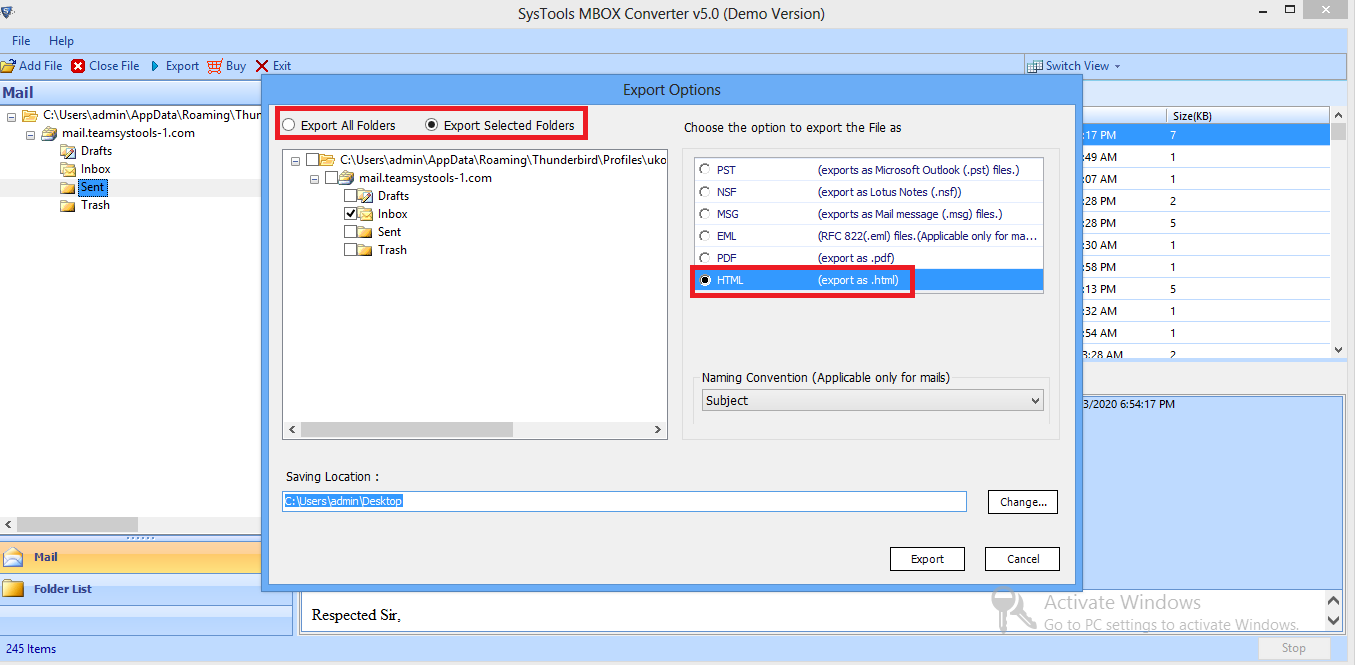Collapse mail.teamsystools-1.com node in dialog tree

[x=315, y=178]
